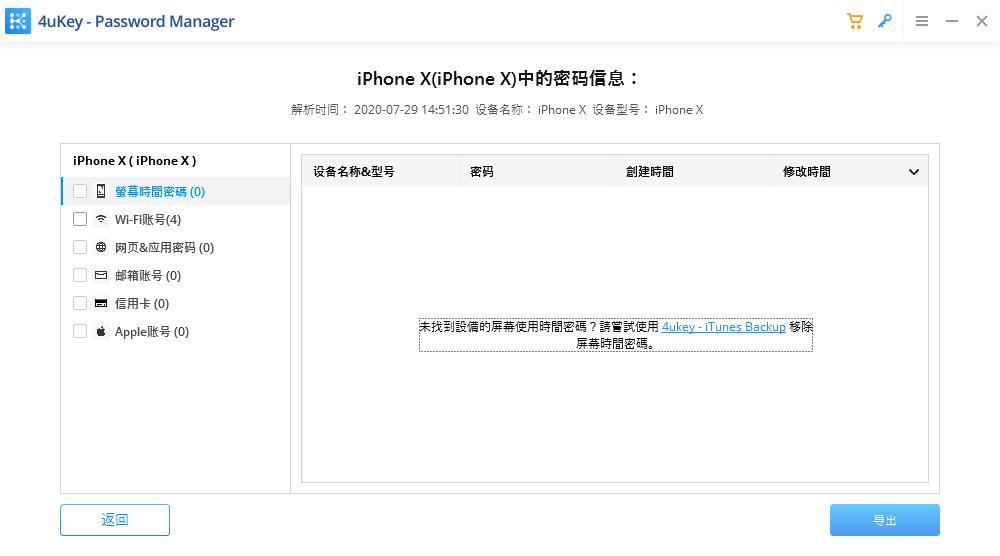Check the Wi-Fi账号(4) checkbox
Image resolution: width=1000 pixels, height=556 pixels.
click(80, 219)
